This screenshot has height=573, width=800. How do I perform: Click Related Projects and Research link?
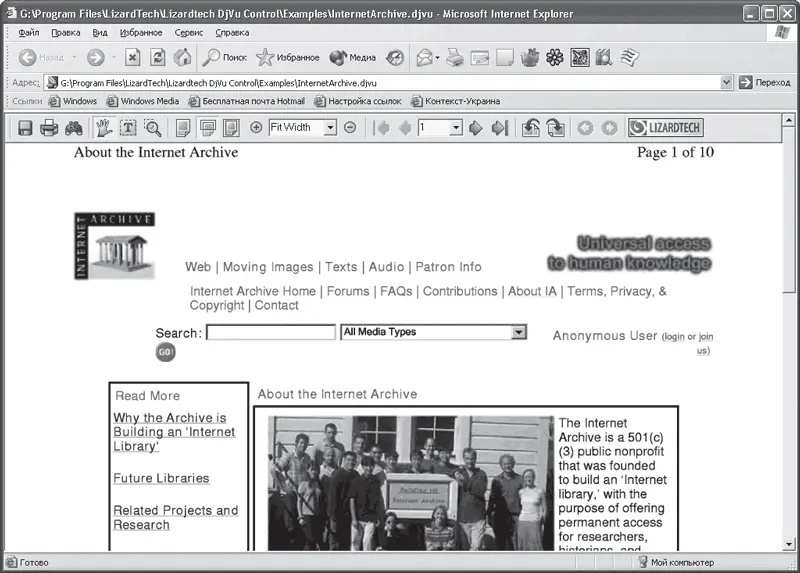[x=176, y=517]
